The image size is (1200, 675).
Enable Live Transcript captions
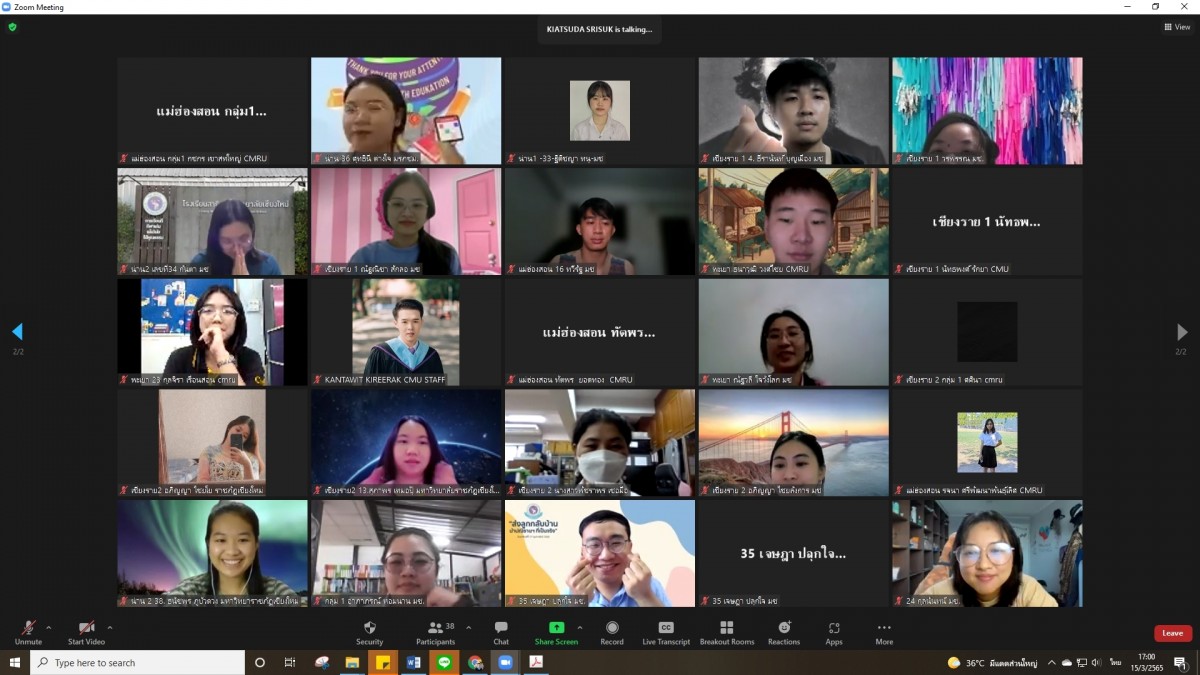[666, 632]
